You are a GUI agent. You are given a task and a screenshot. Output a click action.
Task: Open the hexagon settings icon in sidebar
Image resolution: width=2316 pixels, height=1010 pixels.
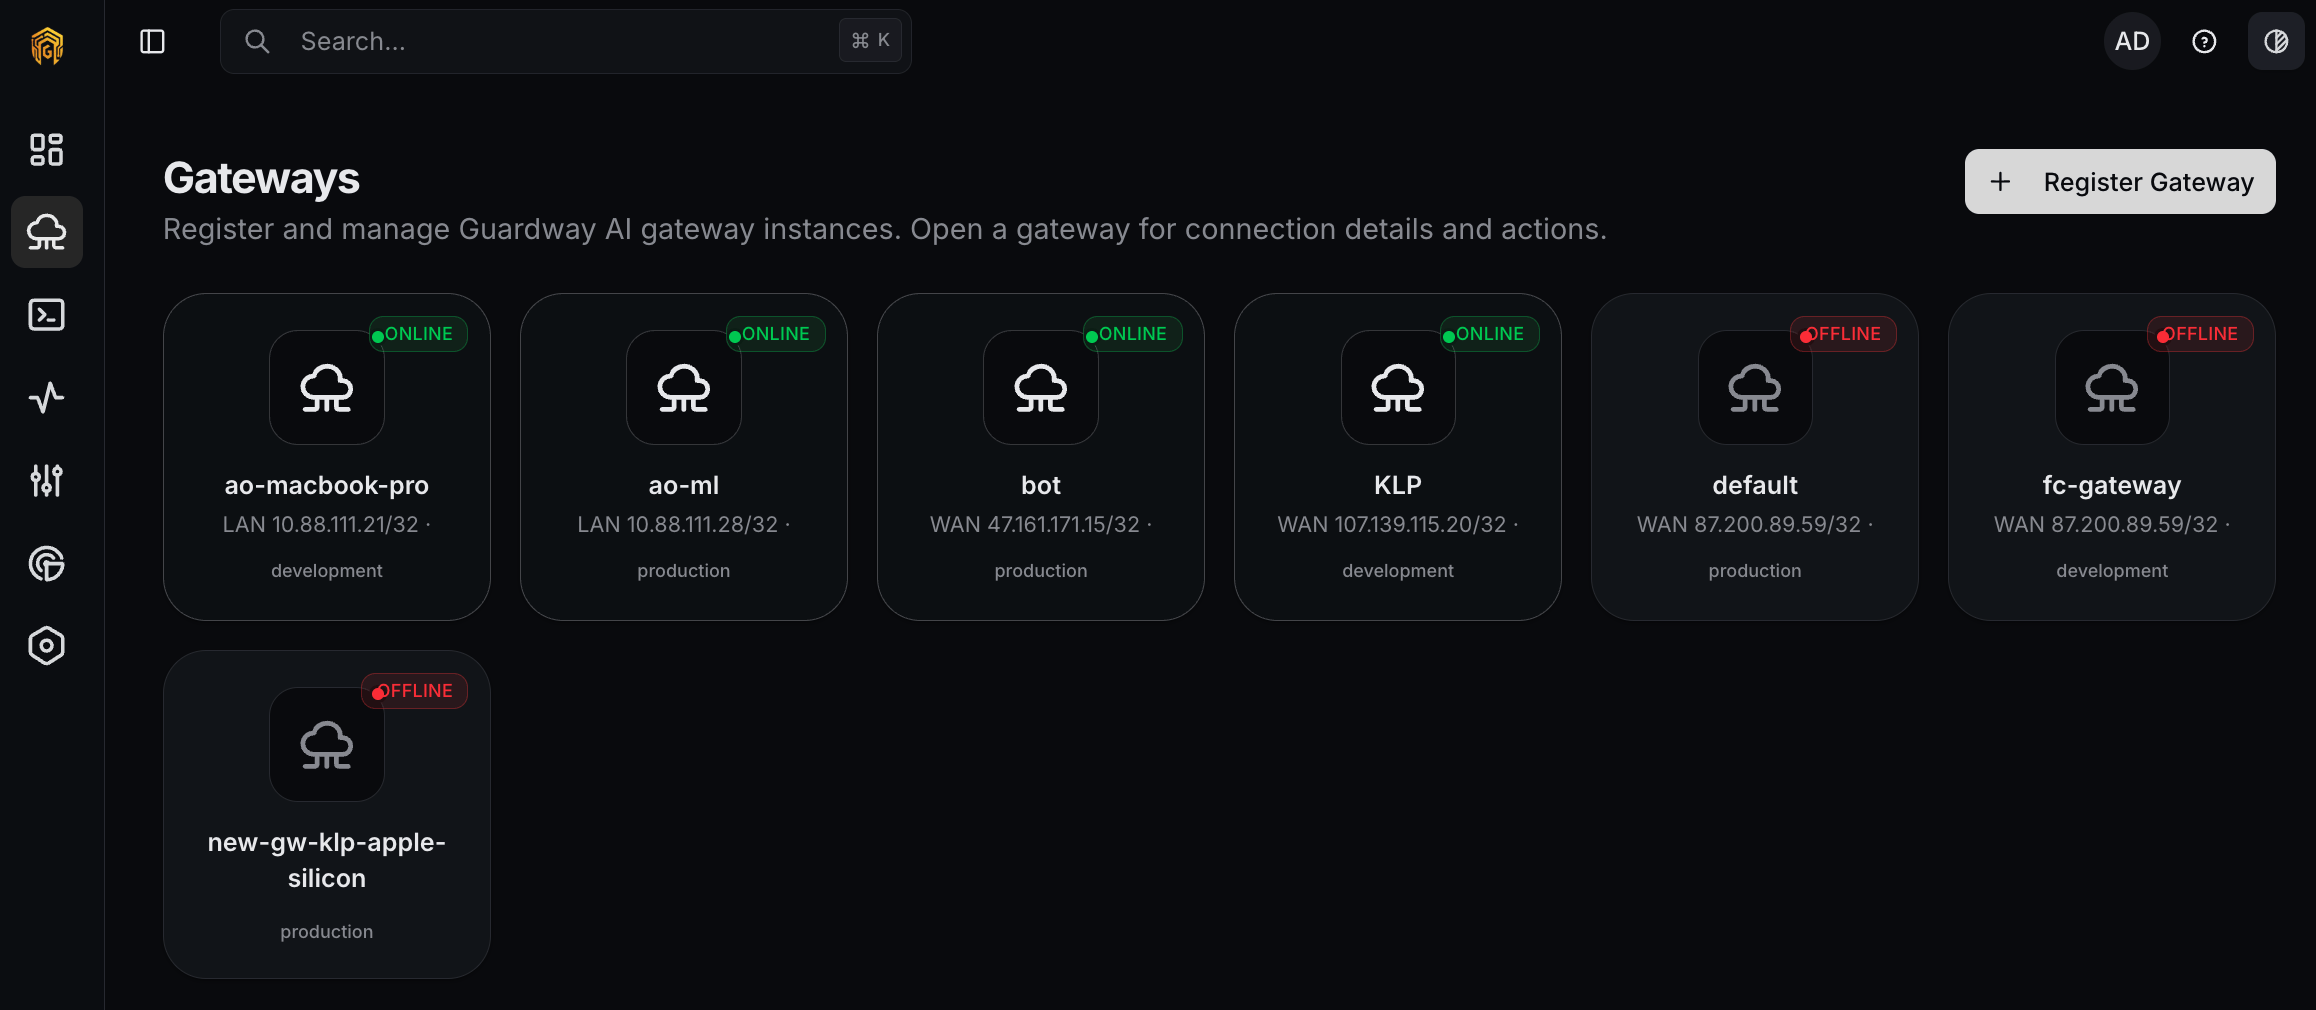(x=46, y=646)
